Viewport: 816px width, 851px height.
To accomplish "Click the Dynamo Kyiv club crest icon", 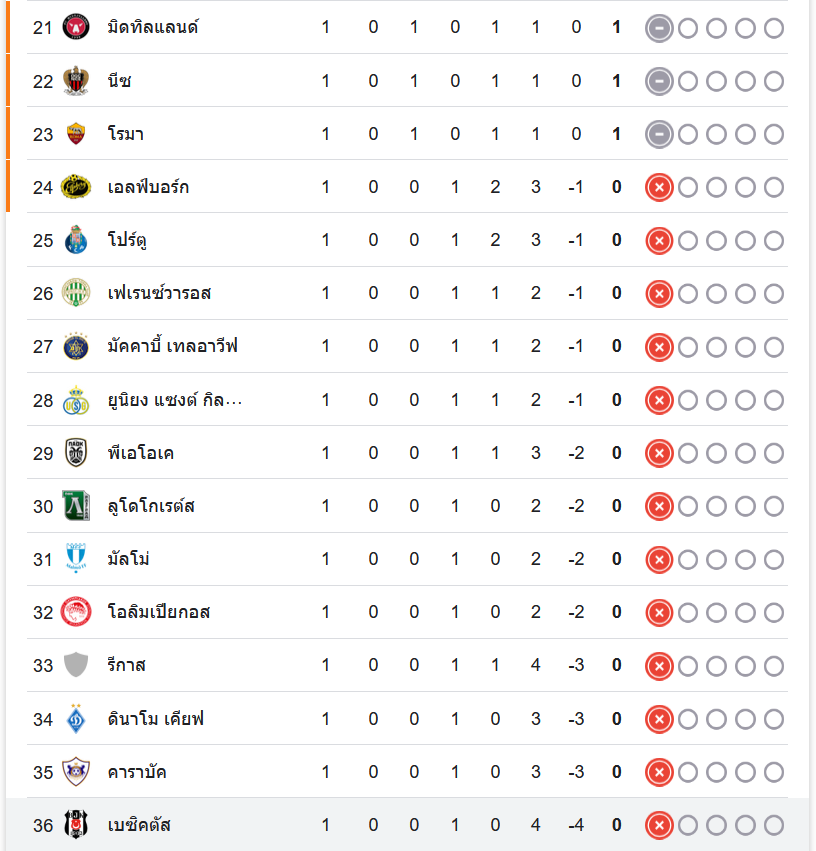I will coord(76,718).
